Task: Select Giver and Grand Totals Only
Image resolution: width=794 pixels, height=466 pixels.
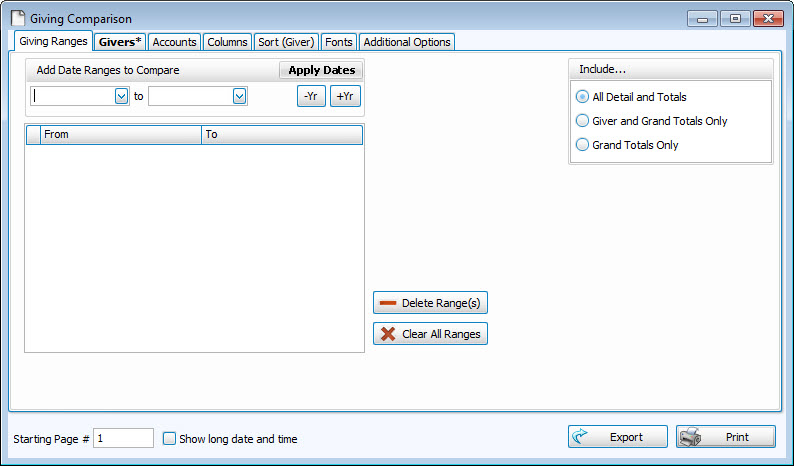Action: point(583,121)
